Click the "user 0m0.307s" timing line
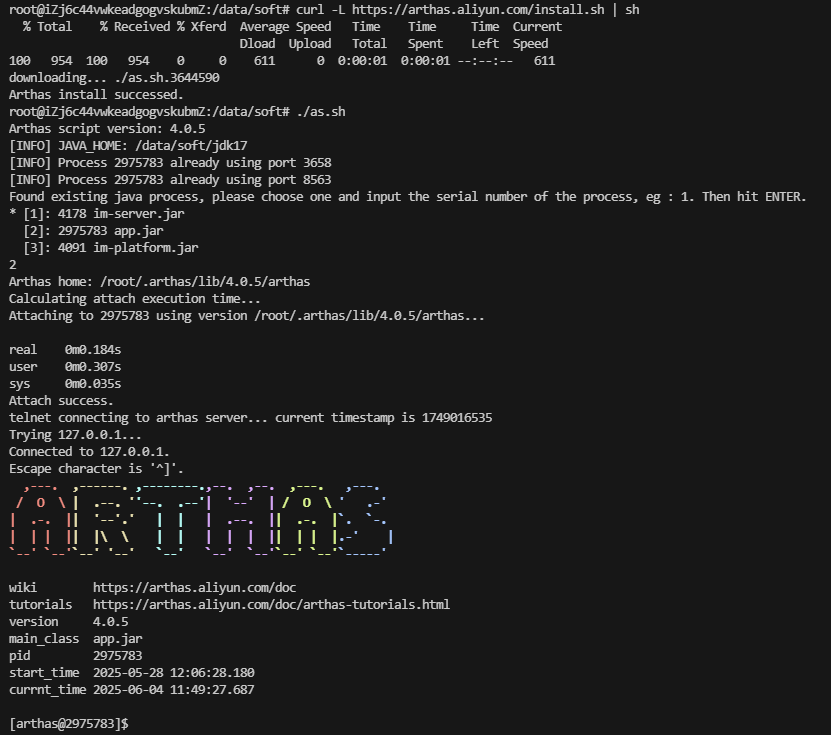This screenshot has height=735, width=831. [x=65, y=366]
